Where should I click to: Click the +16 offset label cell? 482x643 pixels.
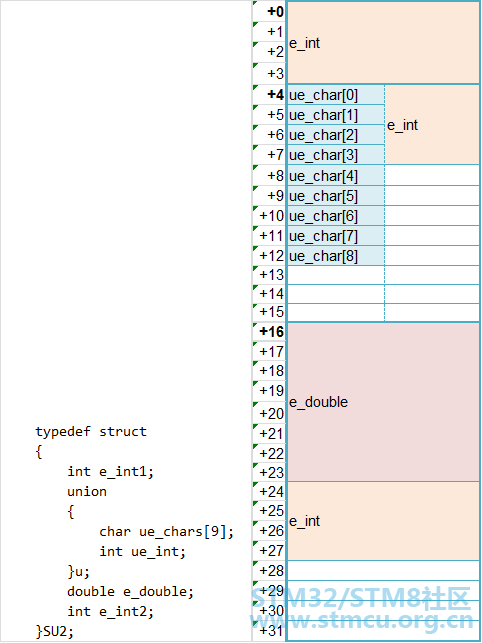click(x=270, y=331)
